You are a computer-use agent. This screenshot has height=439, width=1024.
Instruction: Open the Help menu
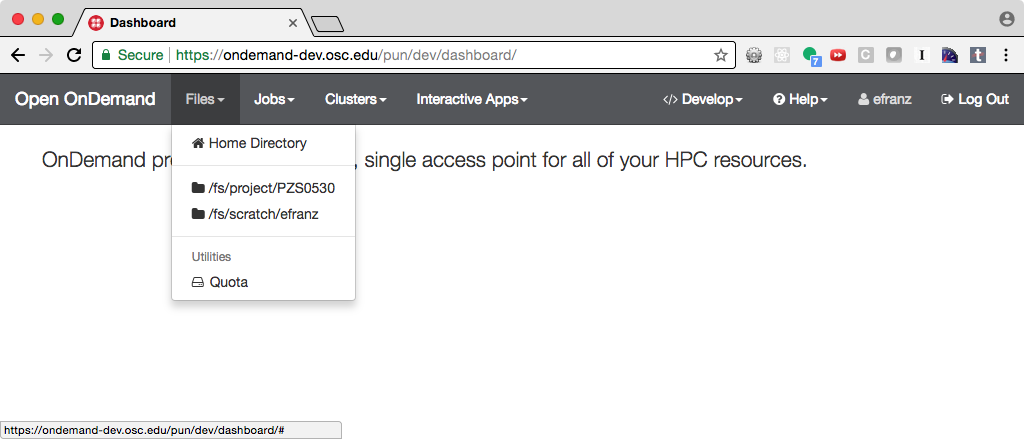point(800,99)
